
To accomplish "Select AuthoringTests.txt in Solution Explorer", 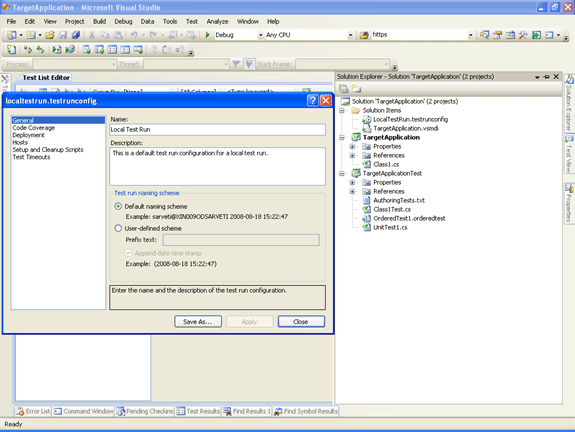I will [399, 201].
